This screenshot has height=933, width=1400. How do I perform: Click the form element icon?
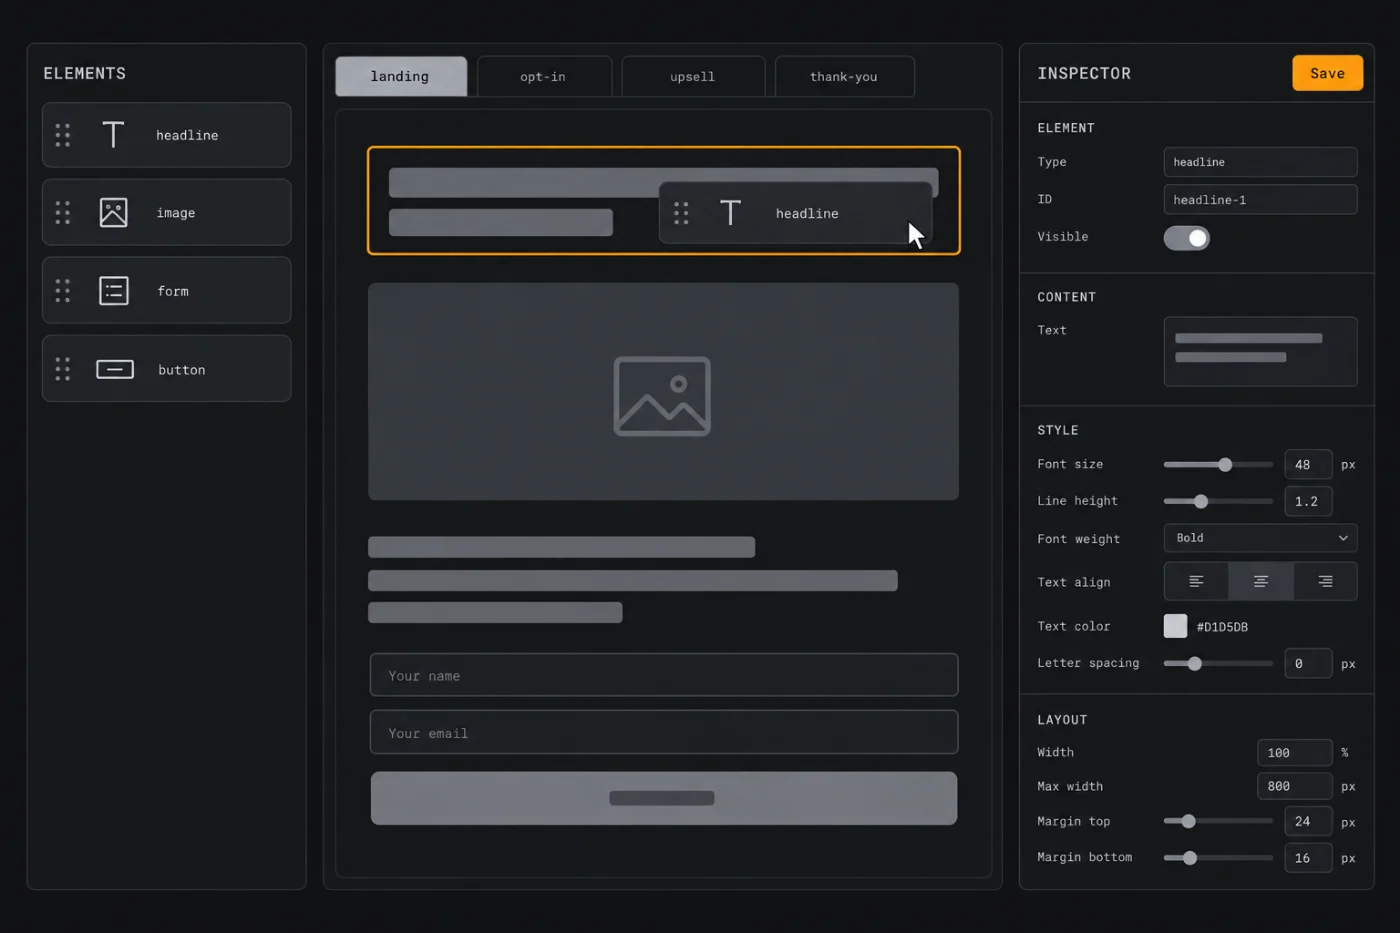(114, 291)
